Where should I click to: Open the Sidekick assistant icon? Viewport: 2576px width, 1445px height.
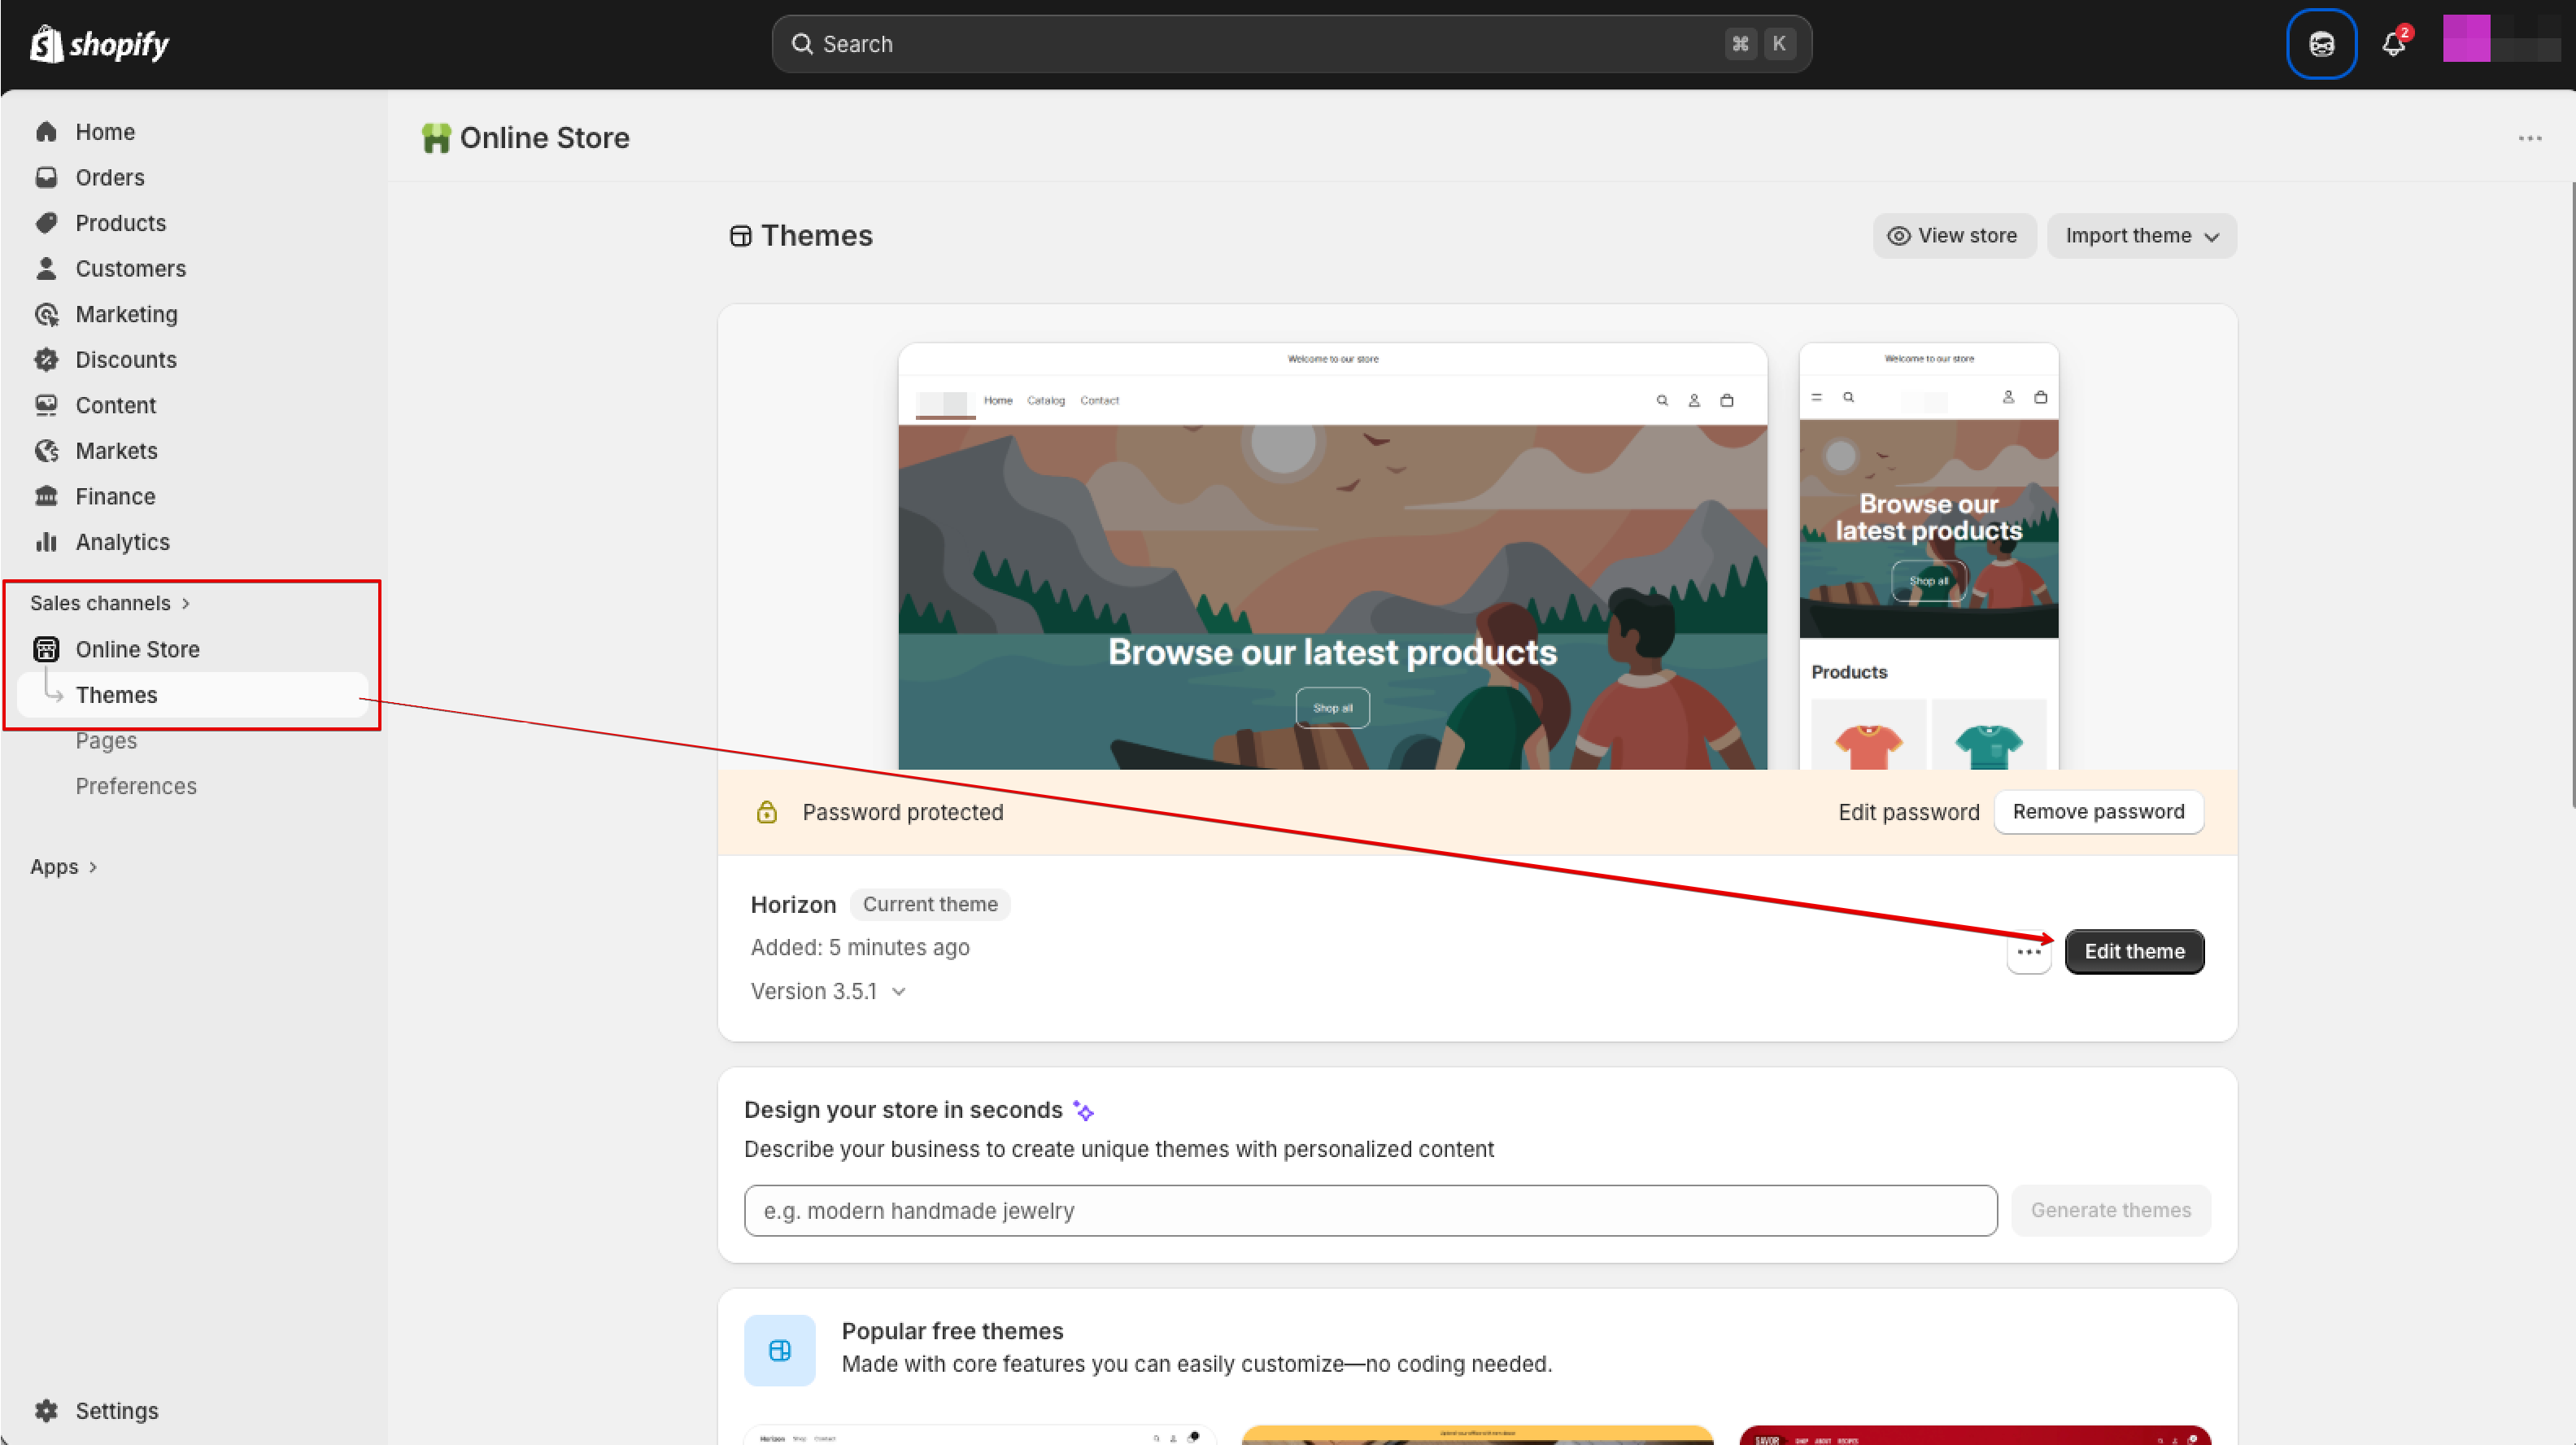[2321, 44]
